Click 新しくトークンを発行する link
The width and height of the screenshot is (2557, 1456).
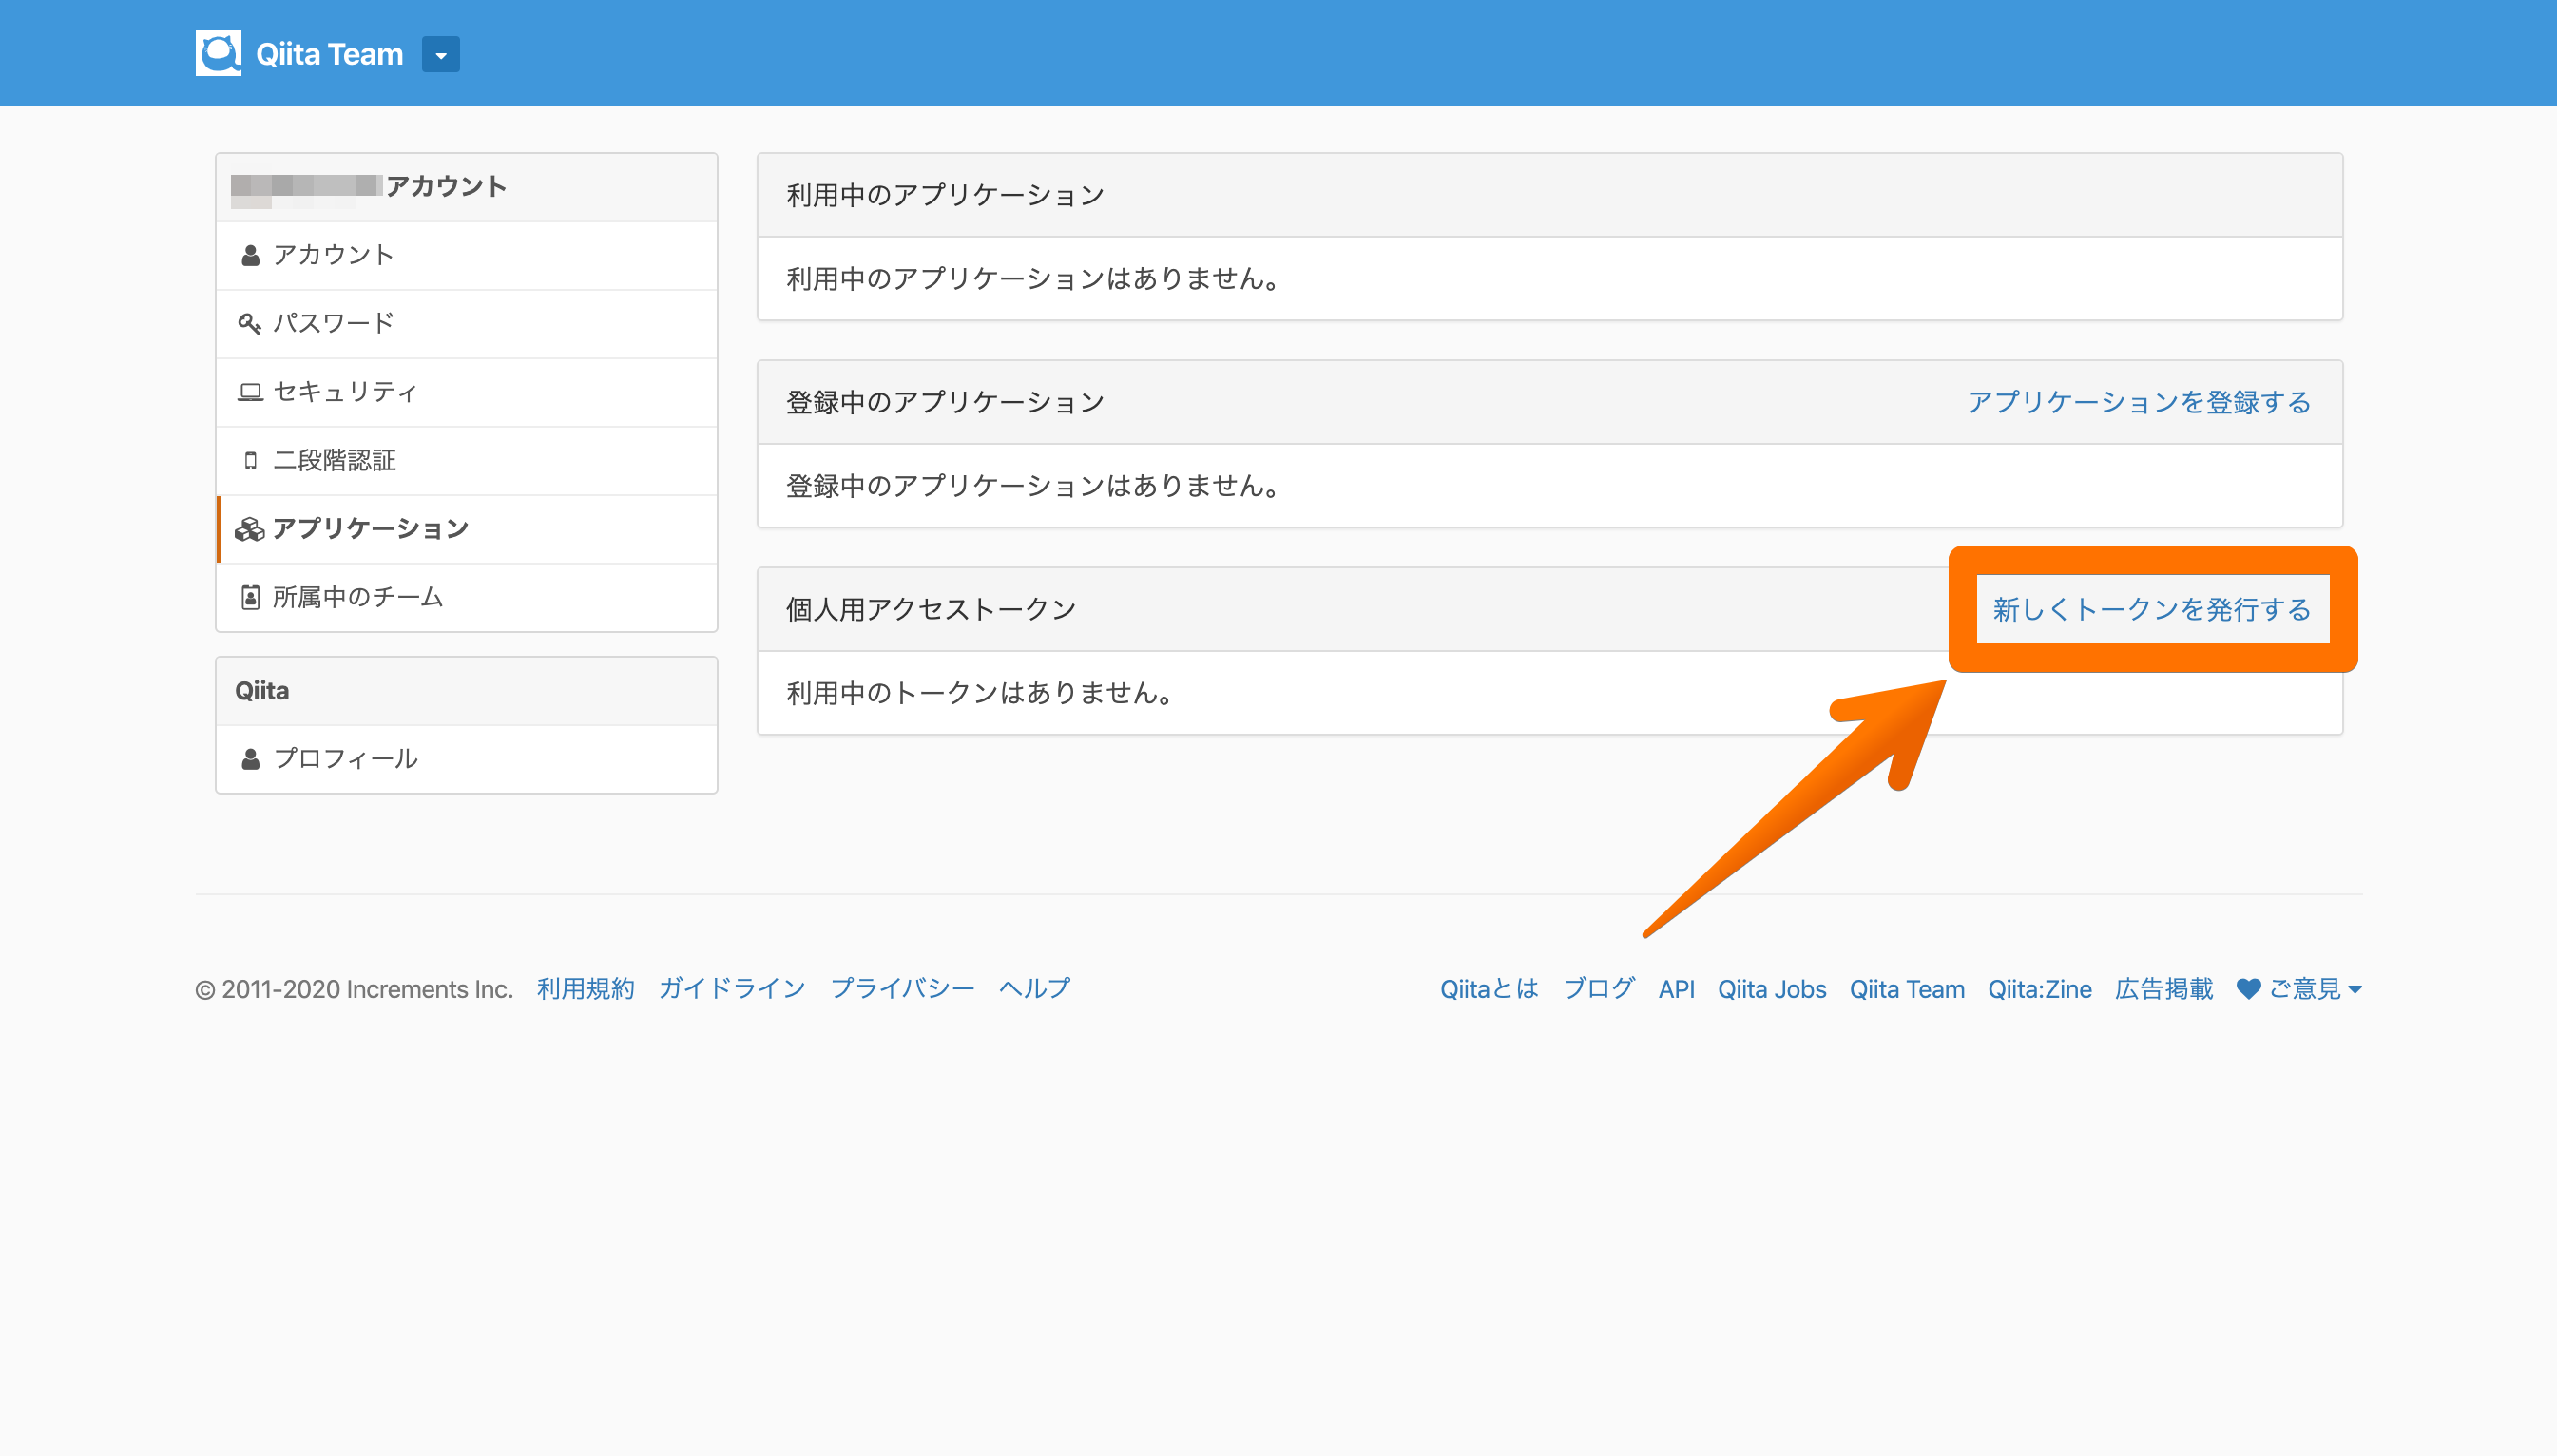pyautogui.click(x=2152, y=610)
